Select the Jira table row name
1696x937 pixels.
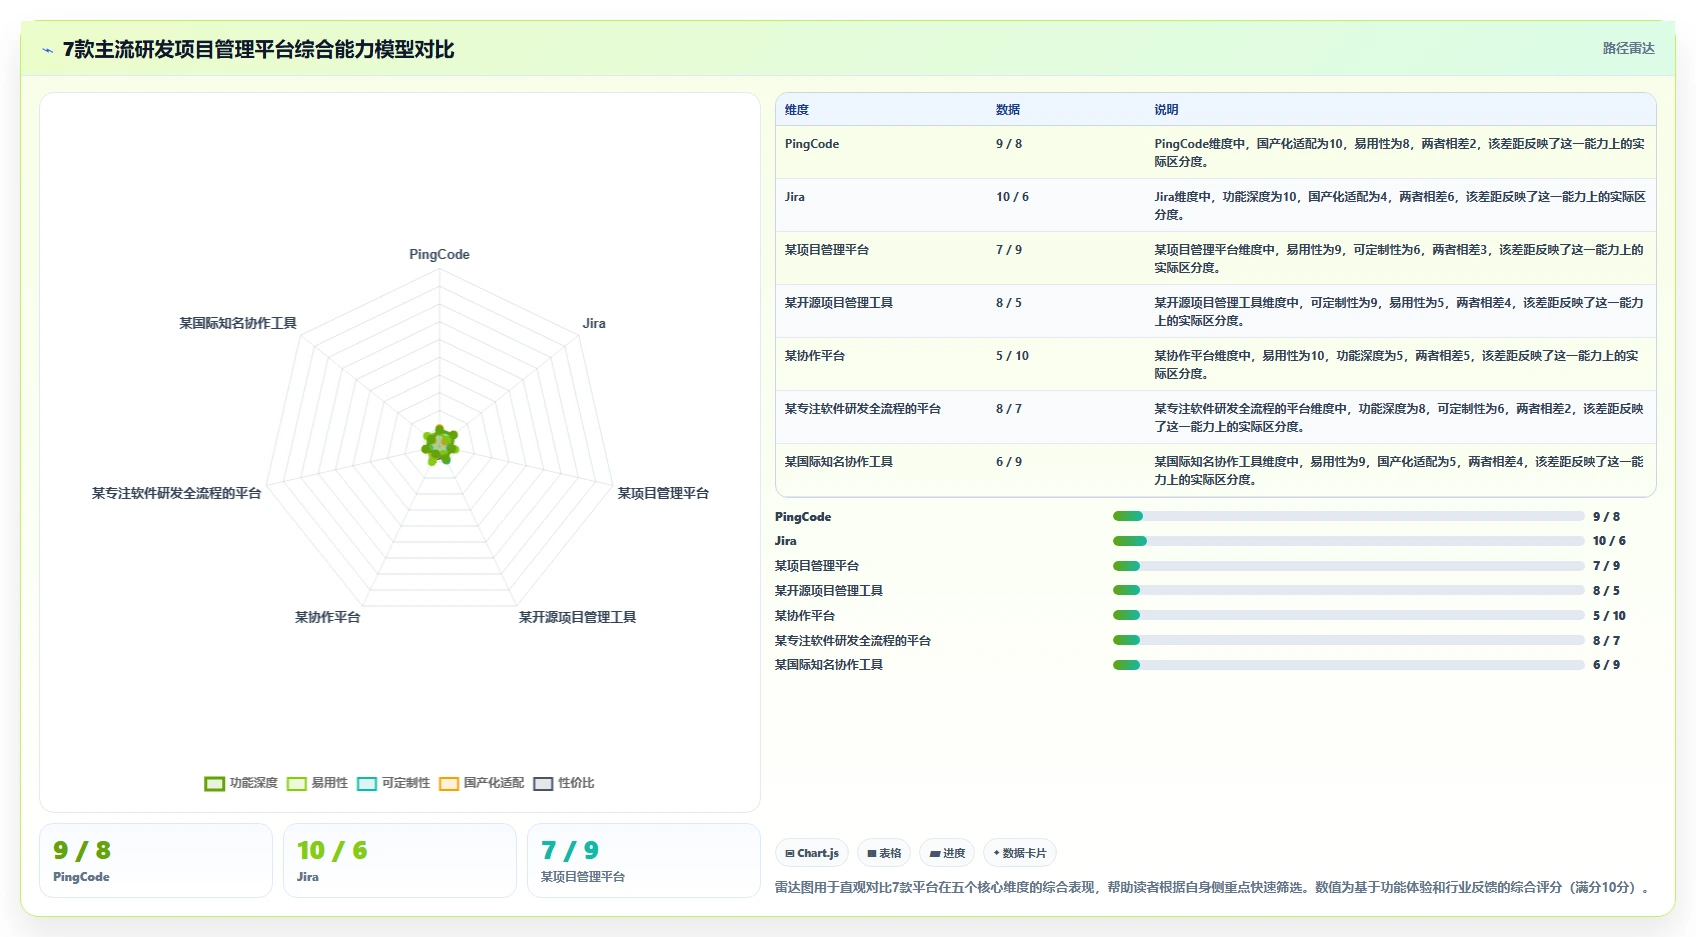coord(795,197)
